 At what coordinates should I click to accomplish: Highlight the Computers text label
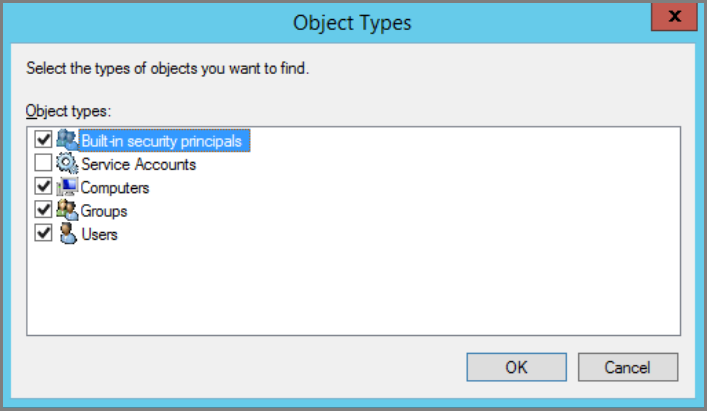[x=115, y=188]
